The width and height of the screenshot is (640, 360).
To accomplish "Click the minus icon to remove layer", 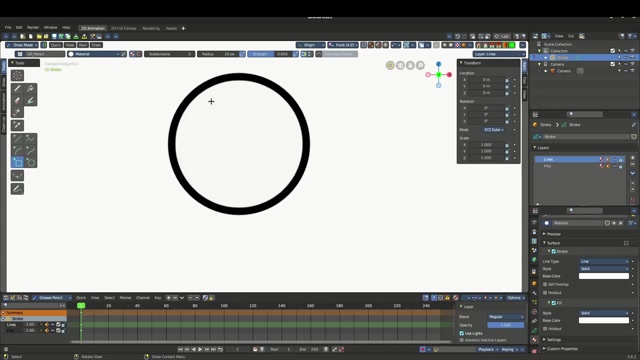I will click(633, 164).
